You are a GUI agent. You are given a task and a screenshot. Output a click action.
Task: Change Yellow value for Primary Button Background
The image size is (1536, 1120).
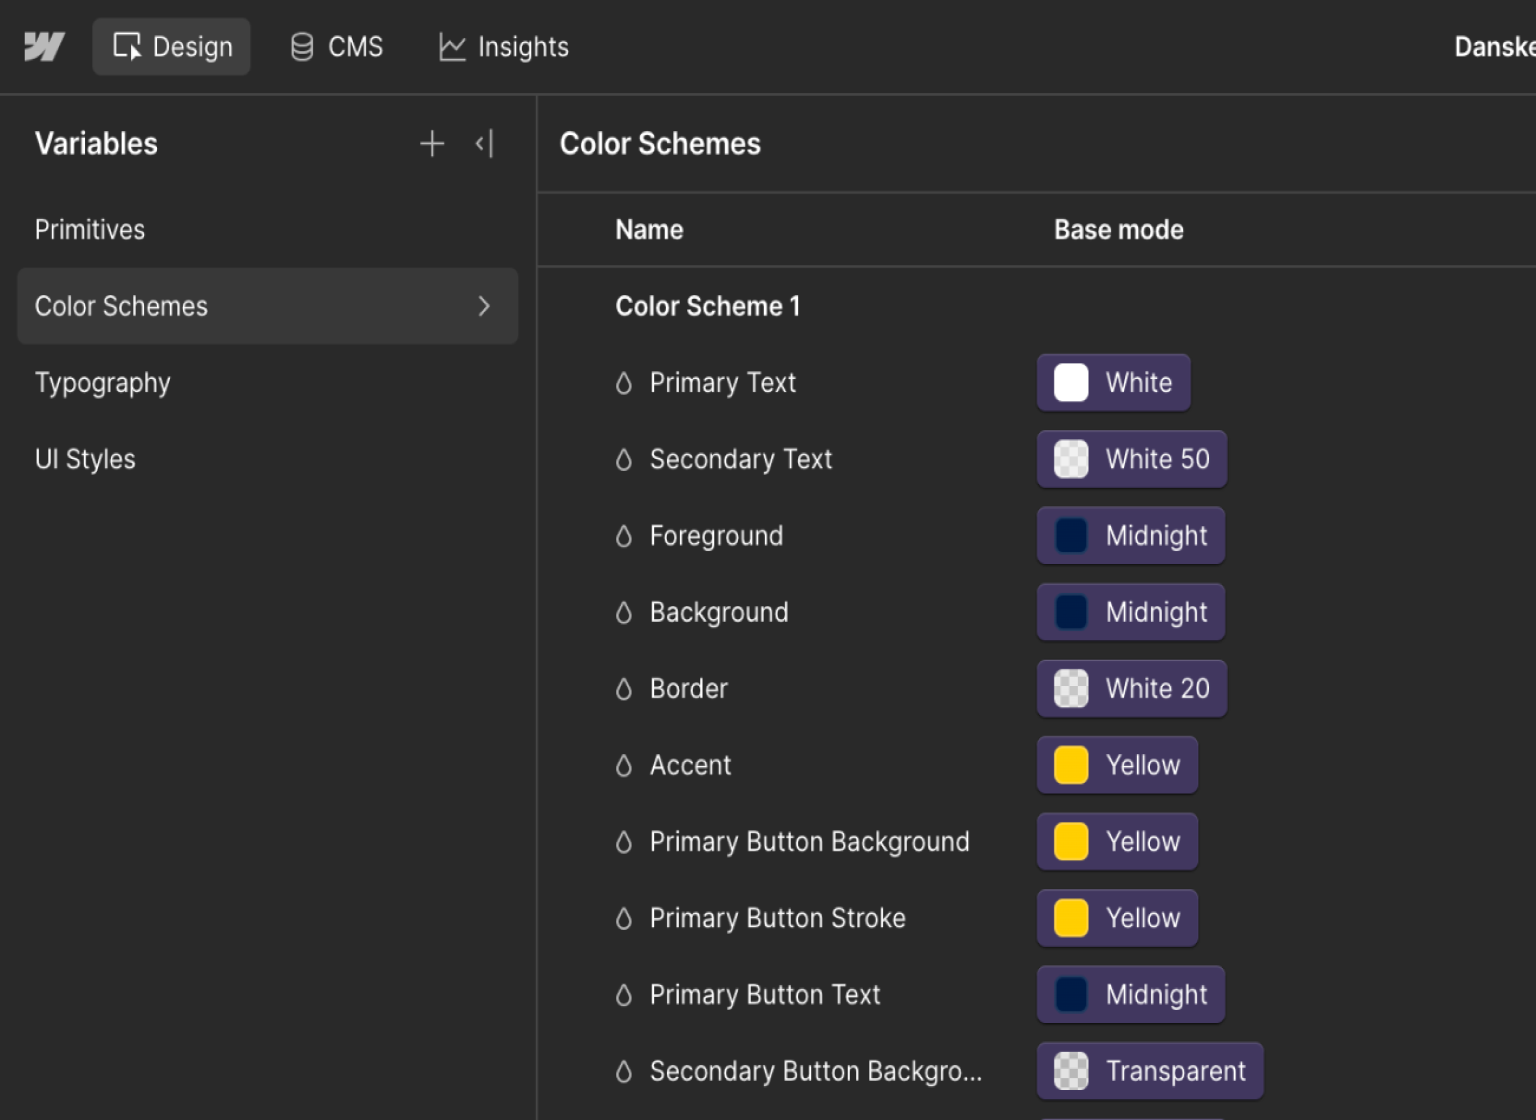[x=1117, y=842]
